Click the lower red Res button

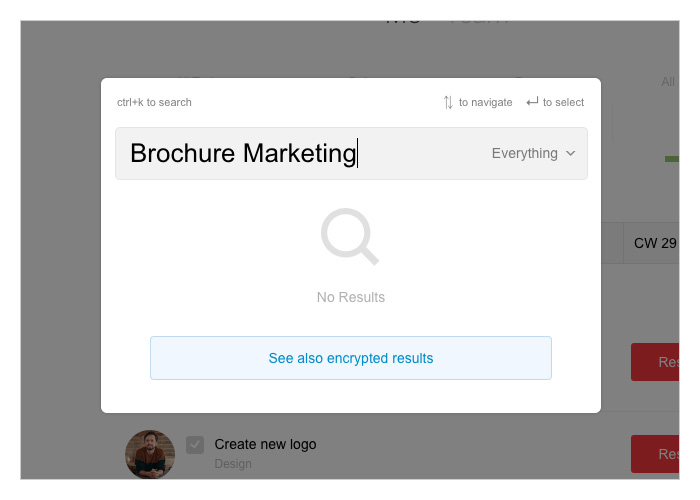[655, 454]
